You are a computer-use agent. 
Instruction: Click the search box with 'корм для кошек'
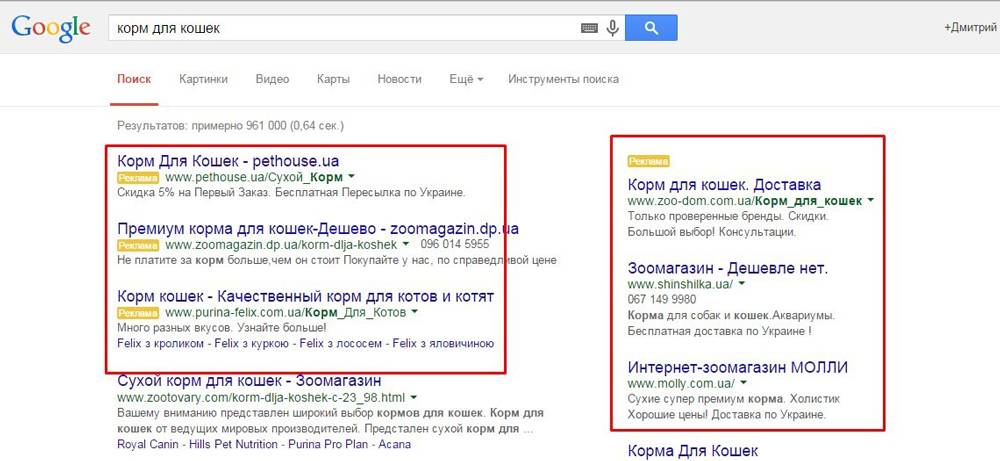(340, 28)
